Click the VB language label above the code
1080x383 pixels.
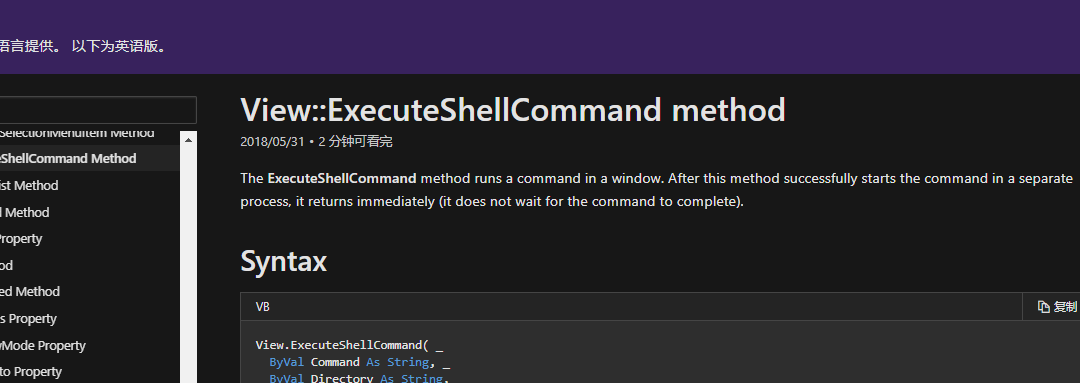(262, 307)
